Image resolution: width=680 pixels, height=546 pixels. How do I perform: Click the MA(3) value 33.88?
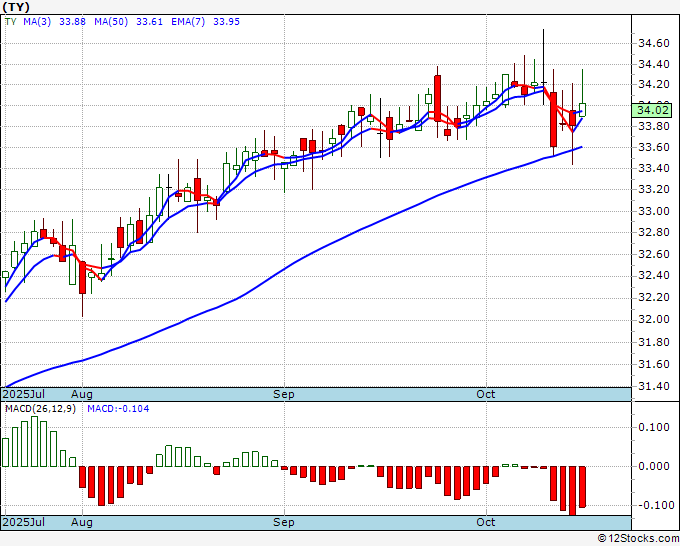point(72,22)
